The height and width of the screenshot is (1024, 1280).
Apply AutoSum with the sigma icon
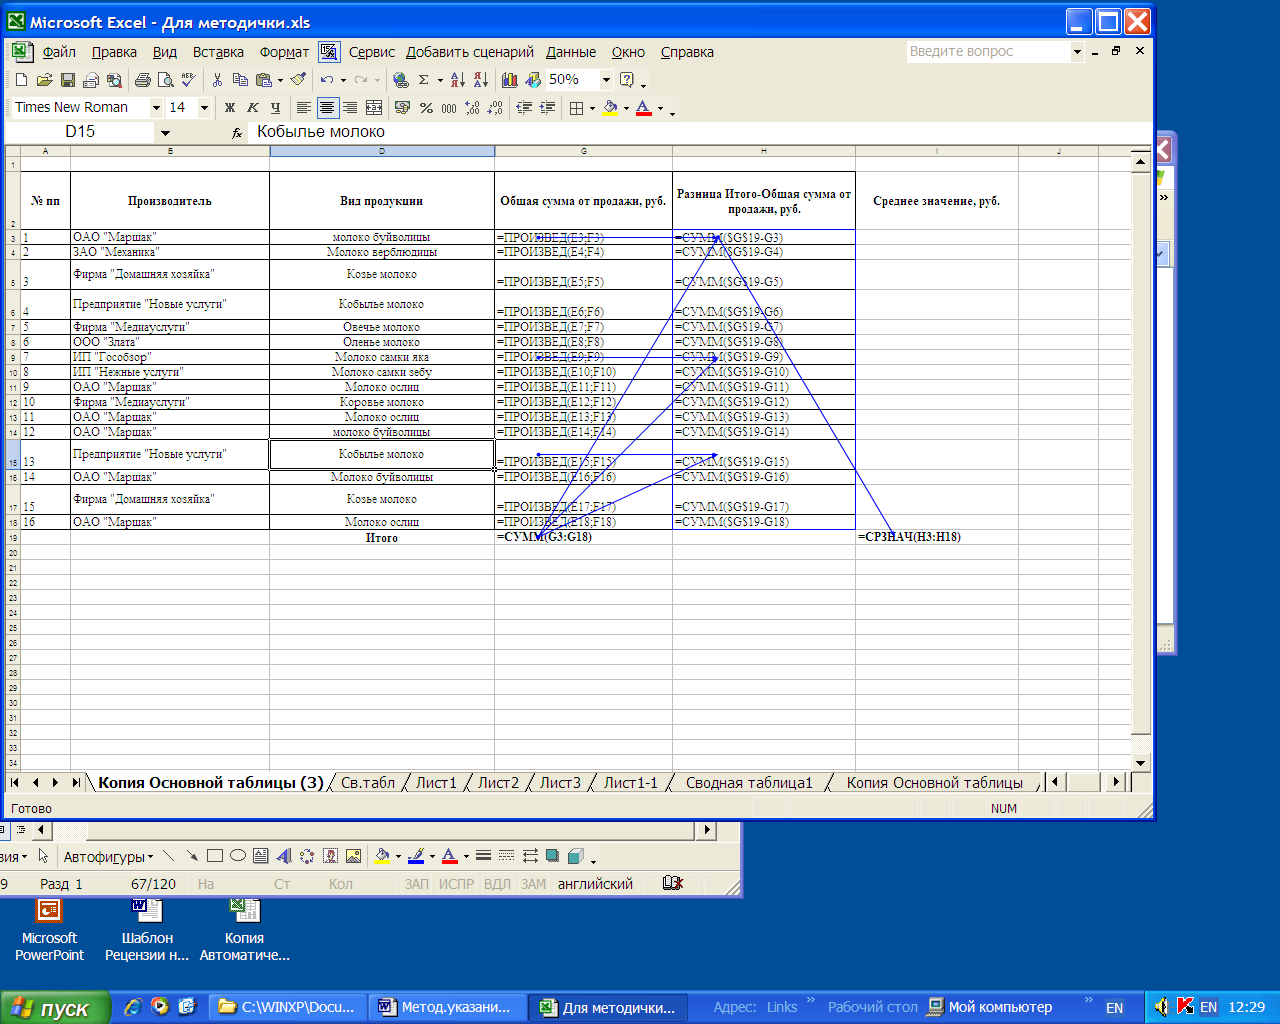[x=424, y=80]
